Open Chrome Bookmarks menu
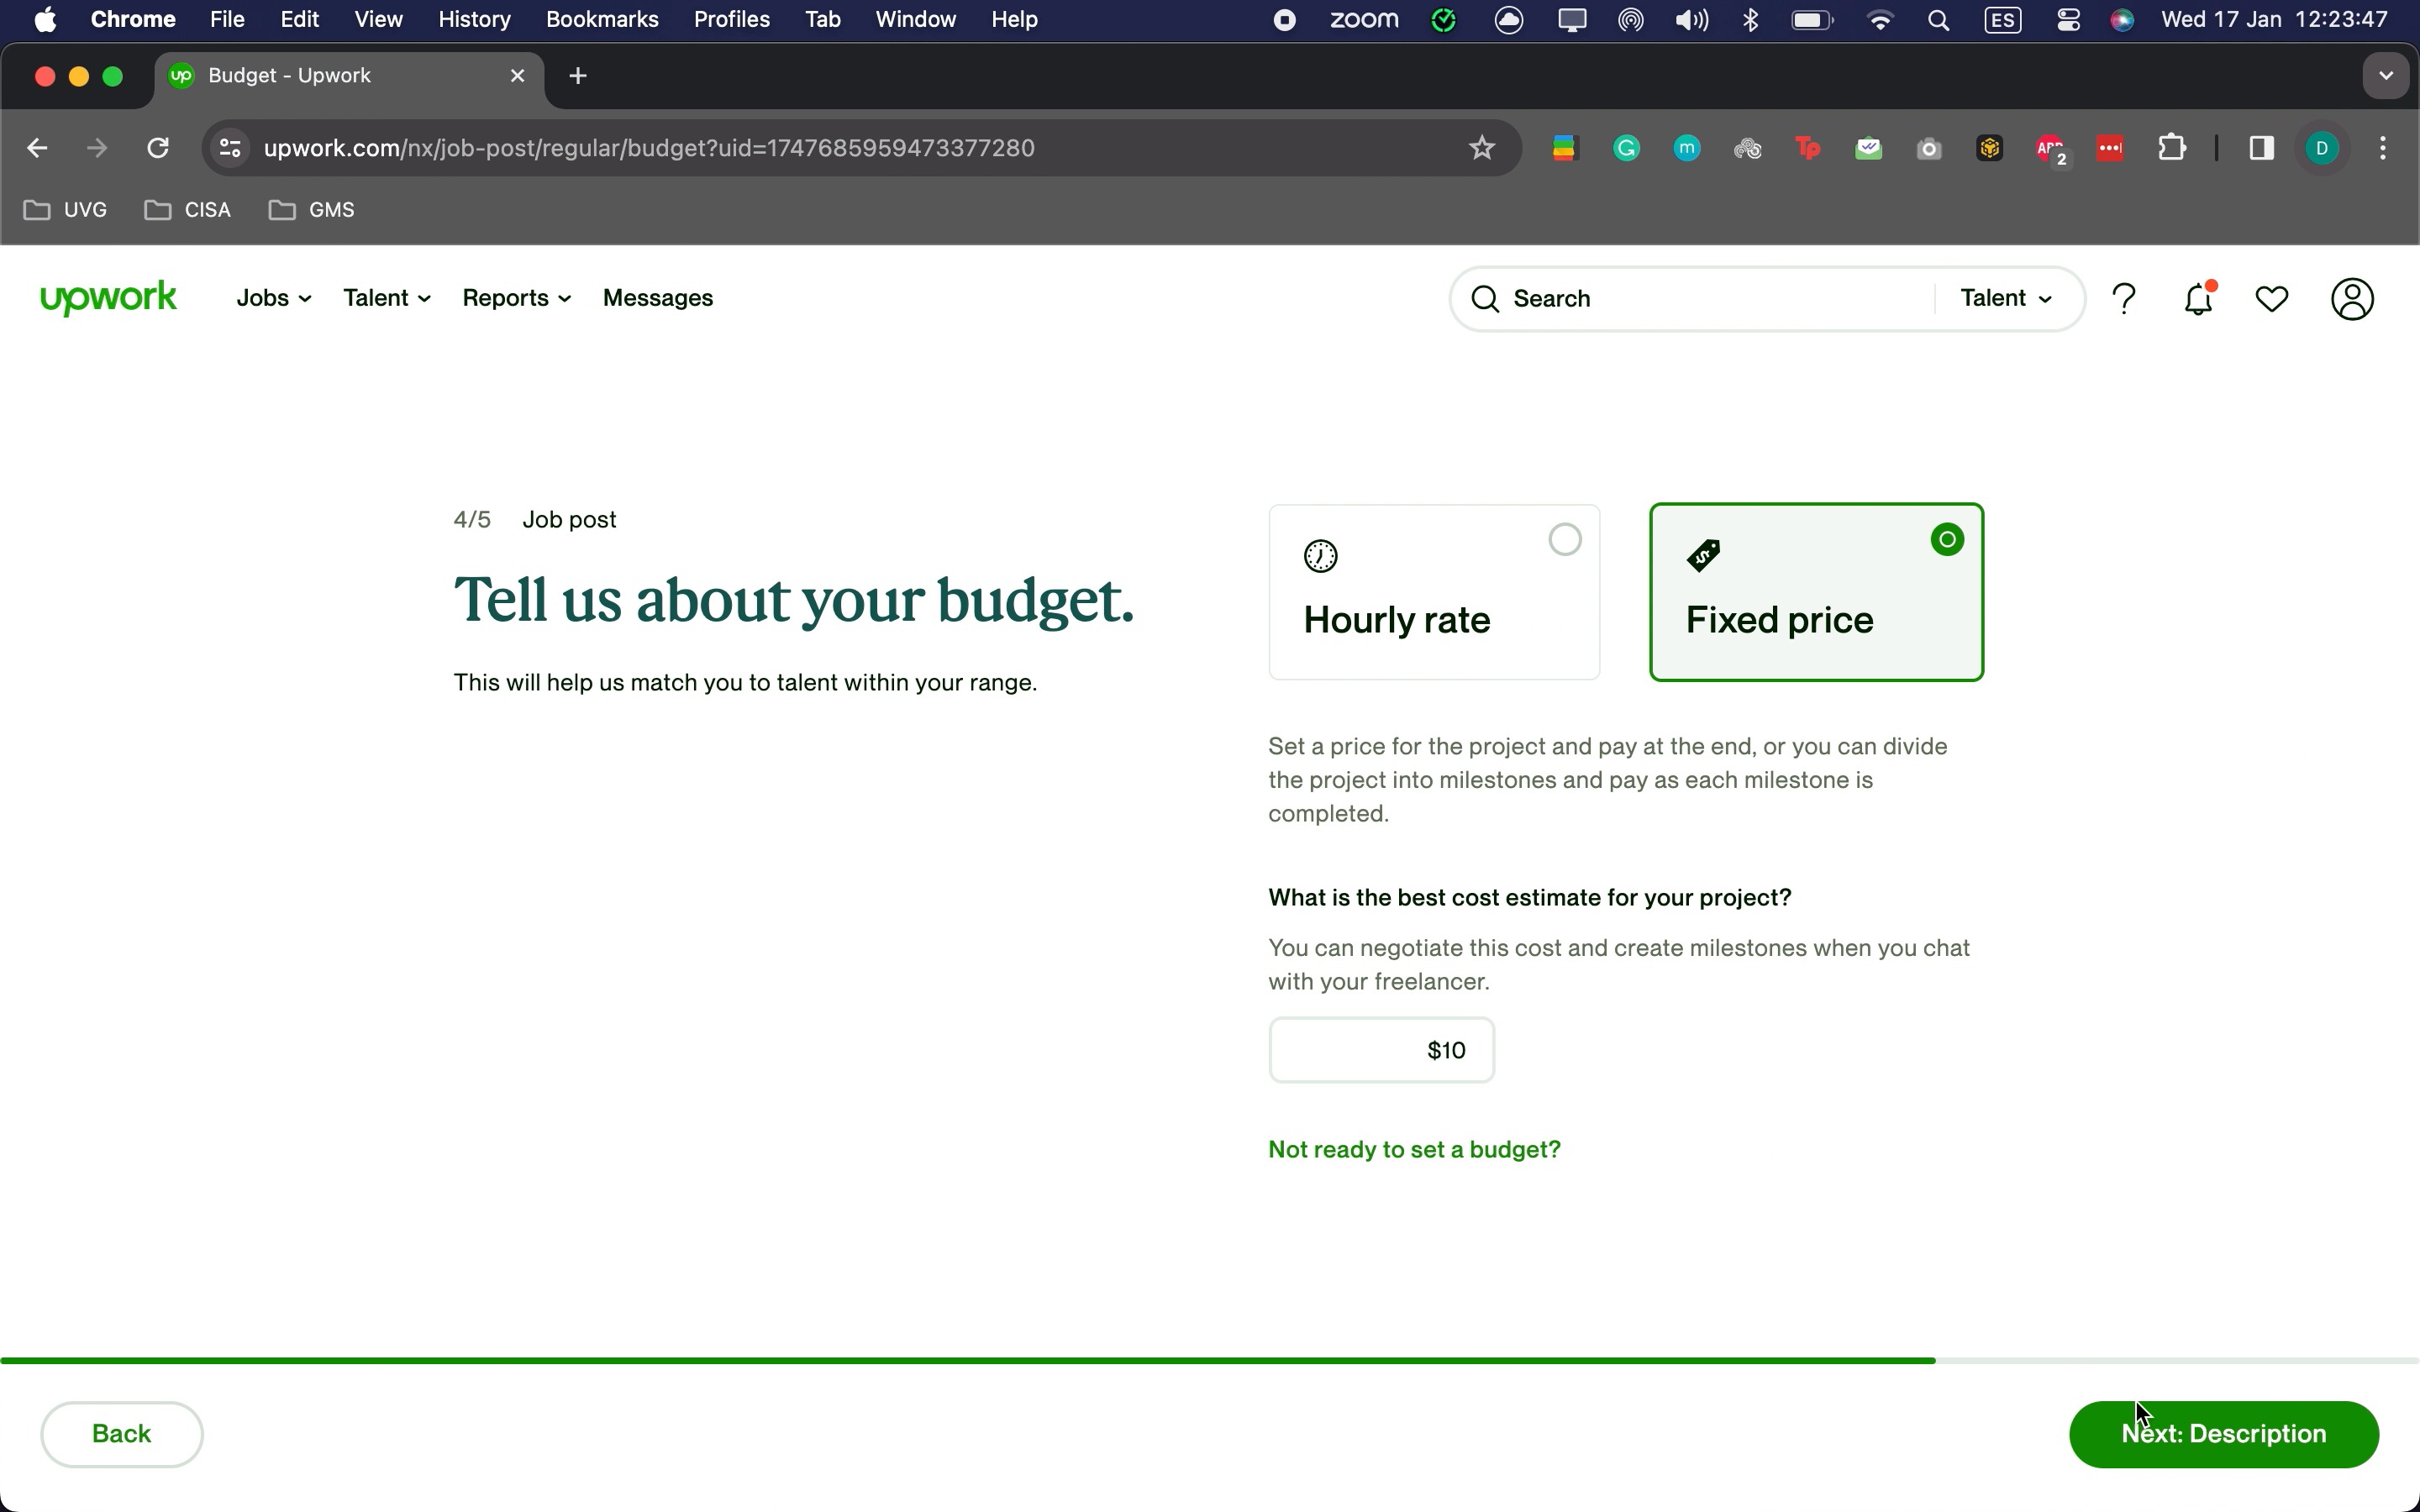 click(601, 20)
